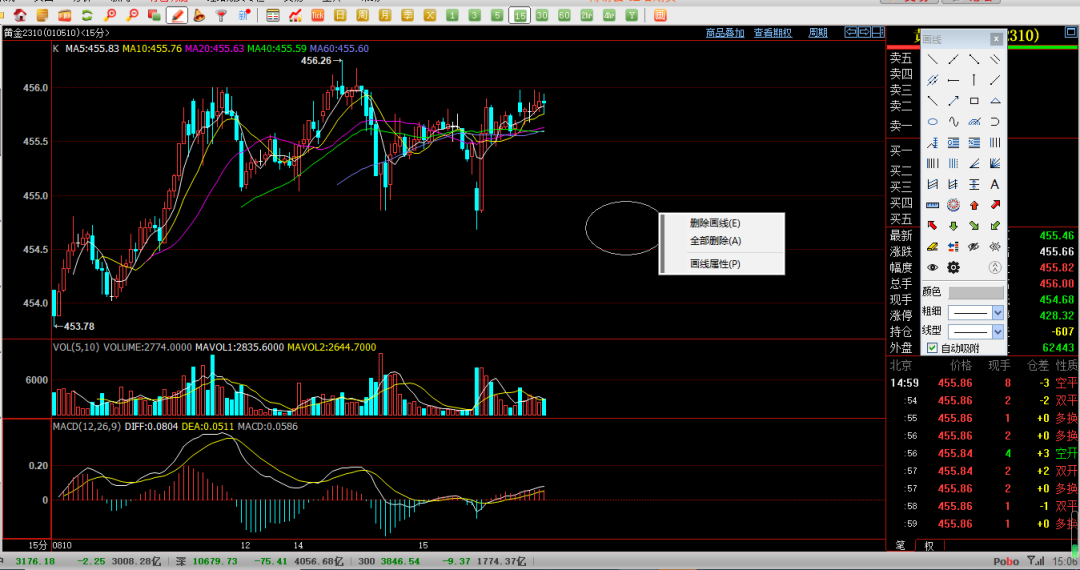The image size is (1080, 570).
Task: Click the 周期 link above chart
Action: click(818, 32)
